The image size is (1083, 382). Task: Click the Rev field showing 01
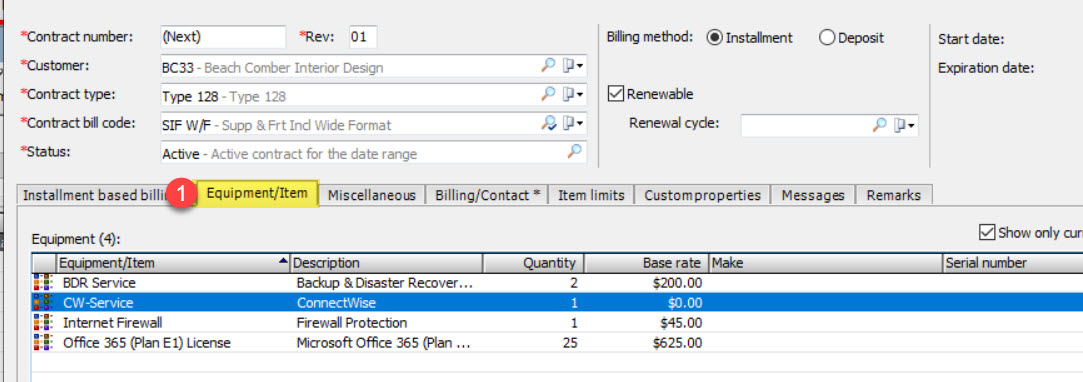click(363, 37)
